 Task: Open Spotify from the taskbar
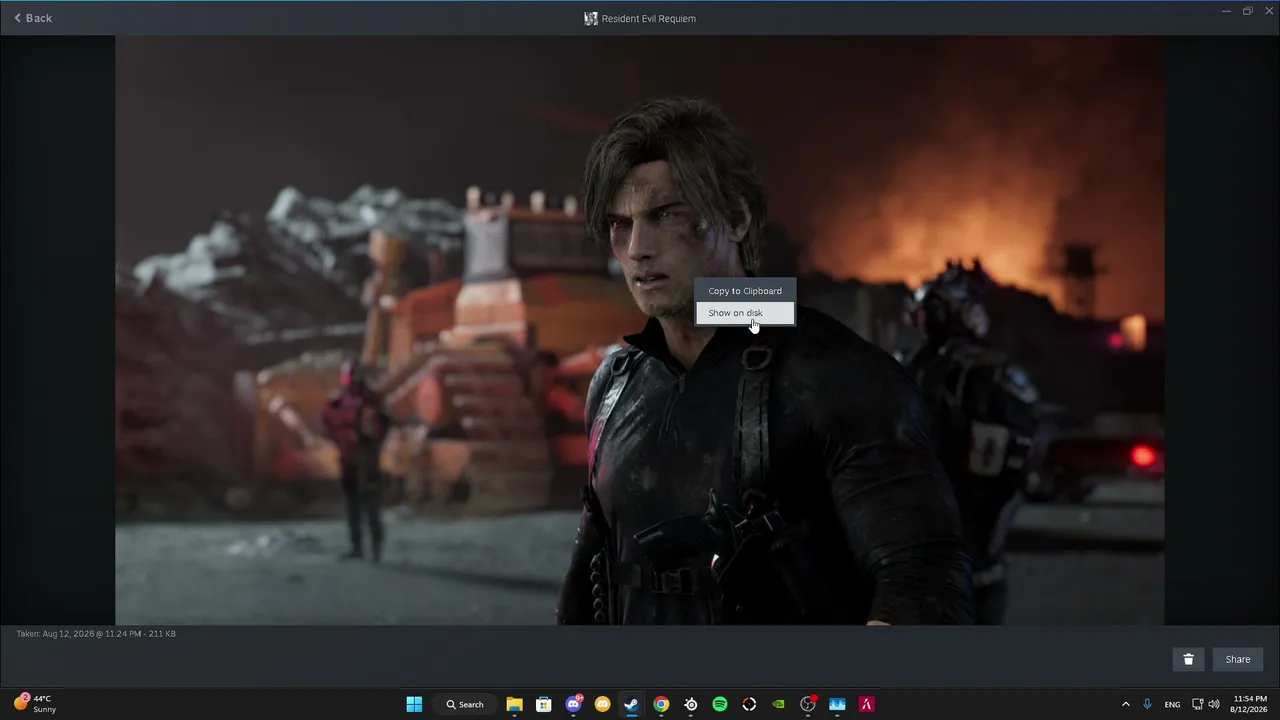[x=720, y=704]
